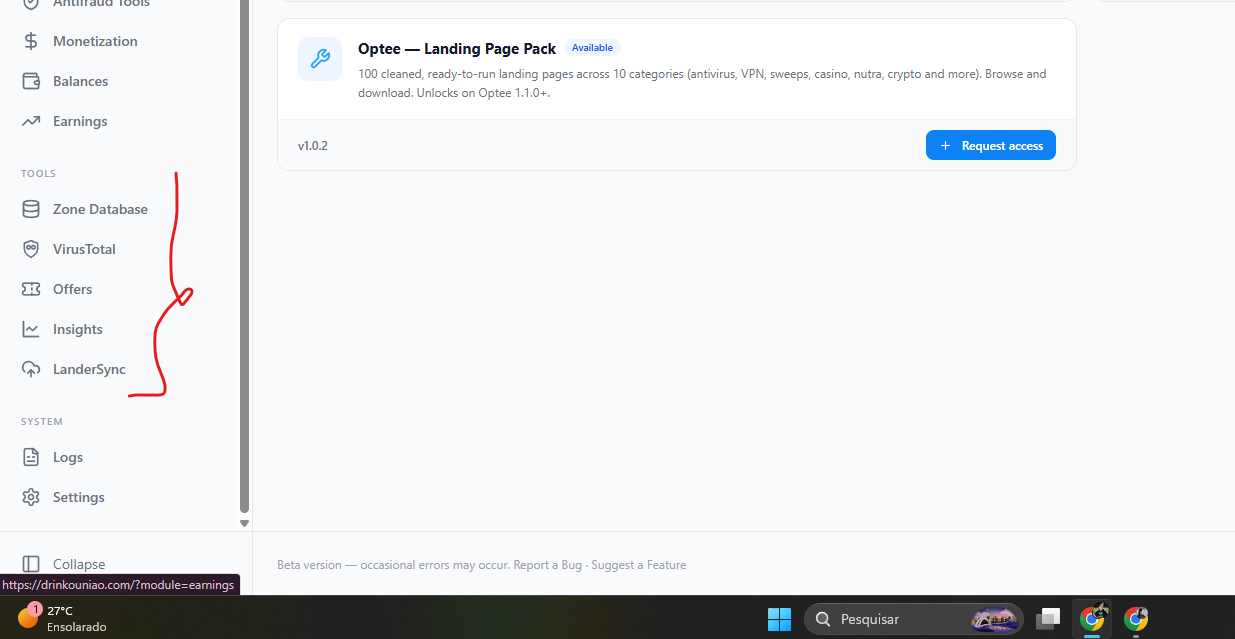Image resolution: width=1235 pixels, height=639 pixels.
Task: Click the LanderSync cloud upload icon
Action: [31, 369]
